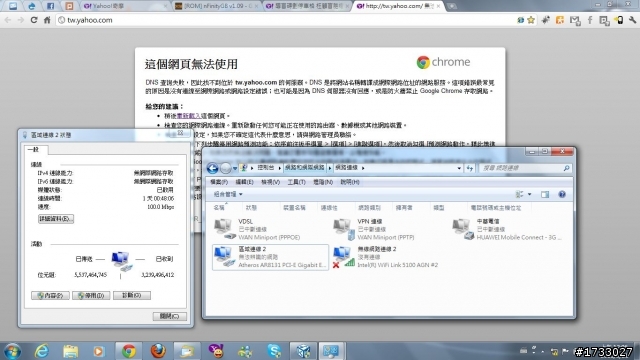The width and height of the screenshot is (640, 360).
Task: Click Chrome's back navigation arrow
Action: point(8,20)
